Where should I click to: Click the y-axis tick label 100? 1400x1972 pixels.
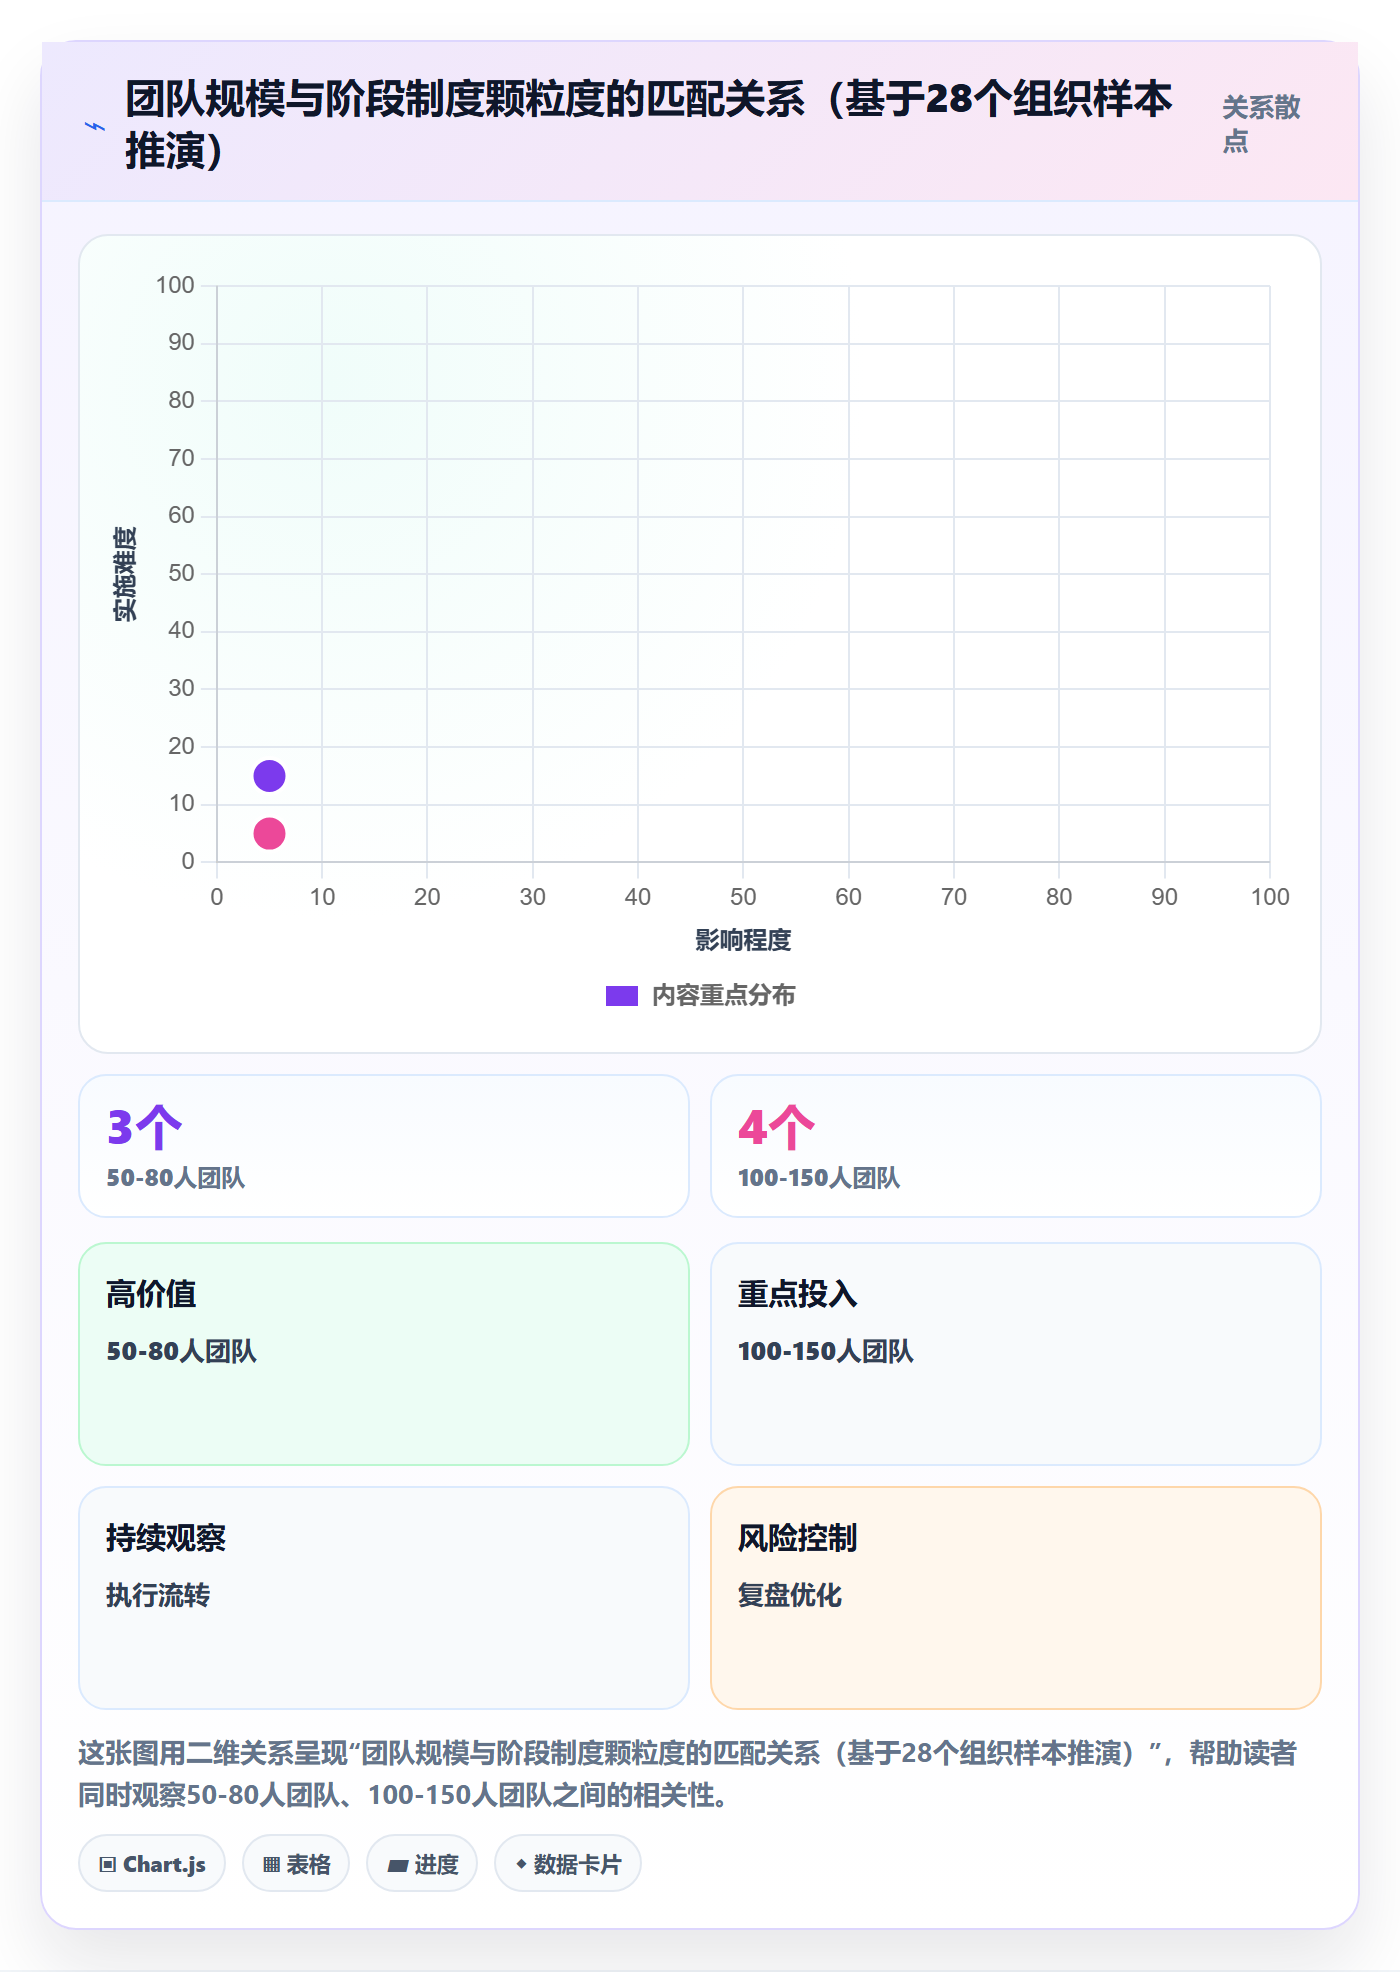(x=175, y=285)
